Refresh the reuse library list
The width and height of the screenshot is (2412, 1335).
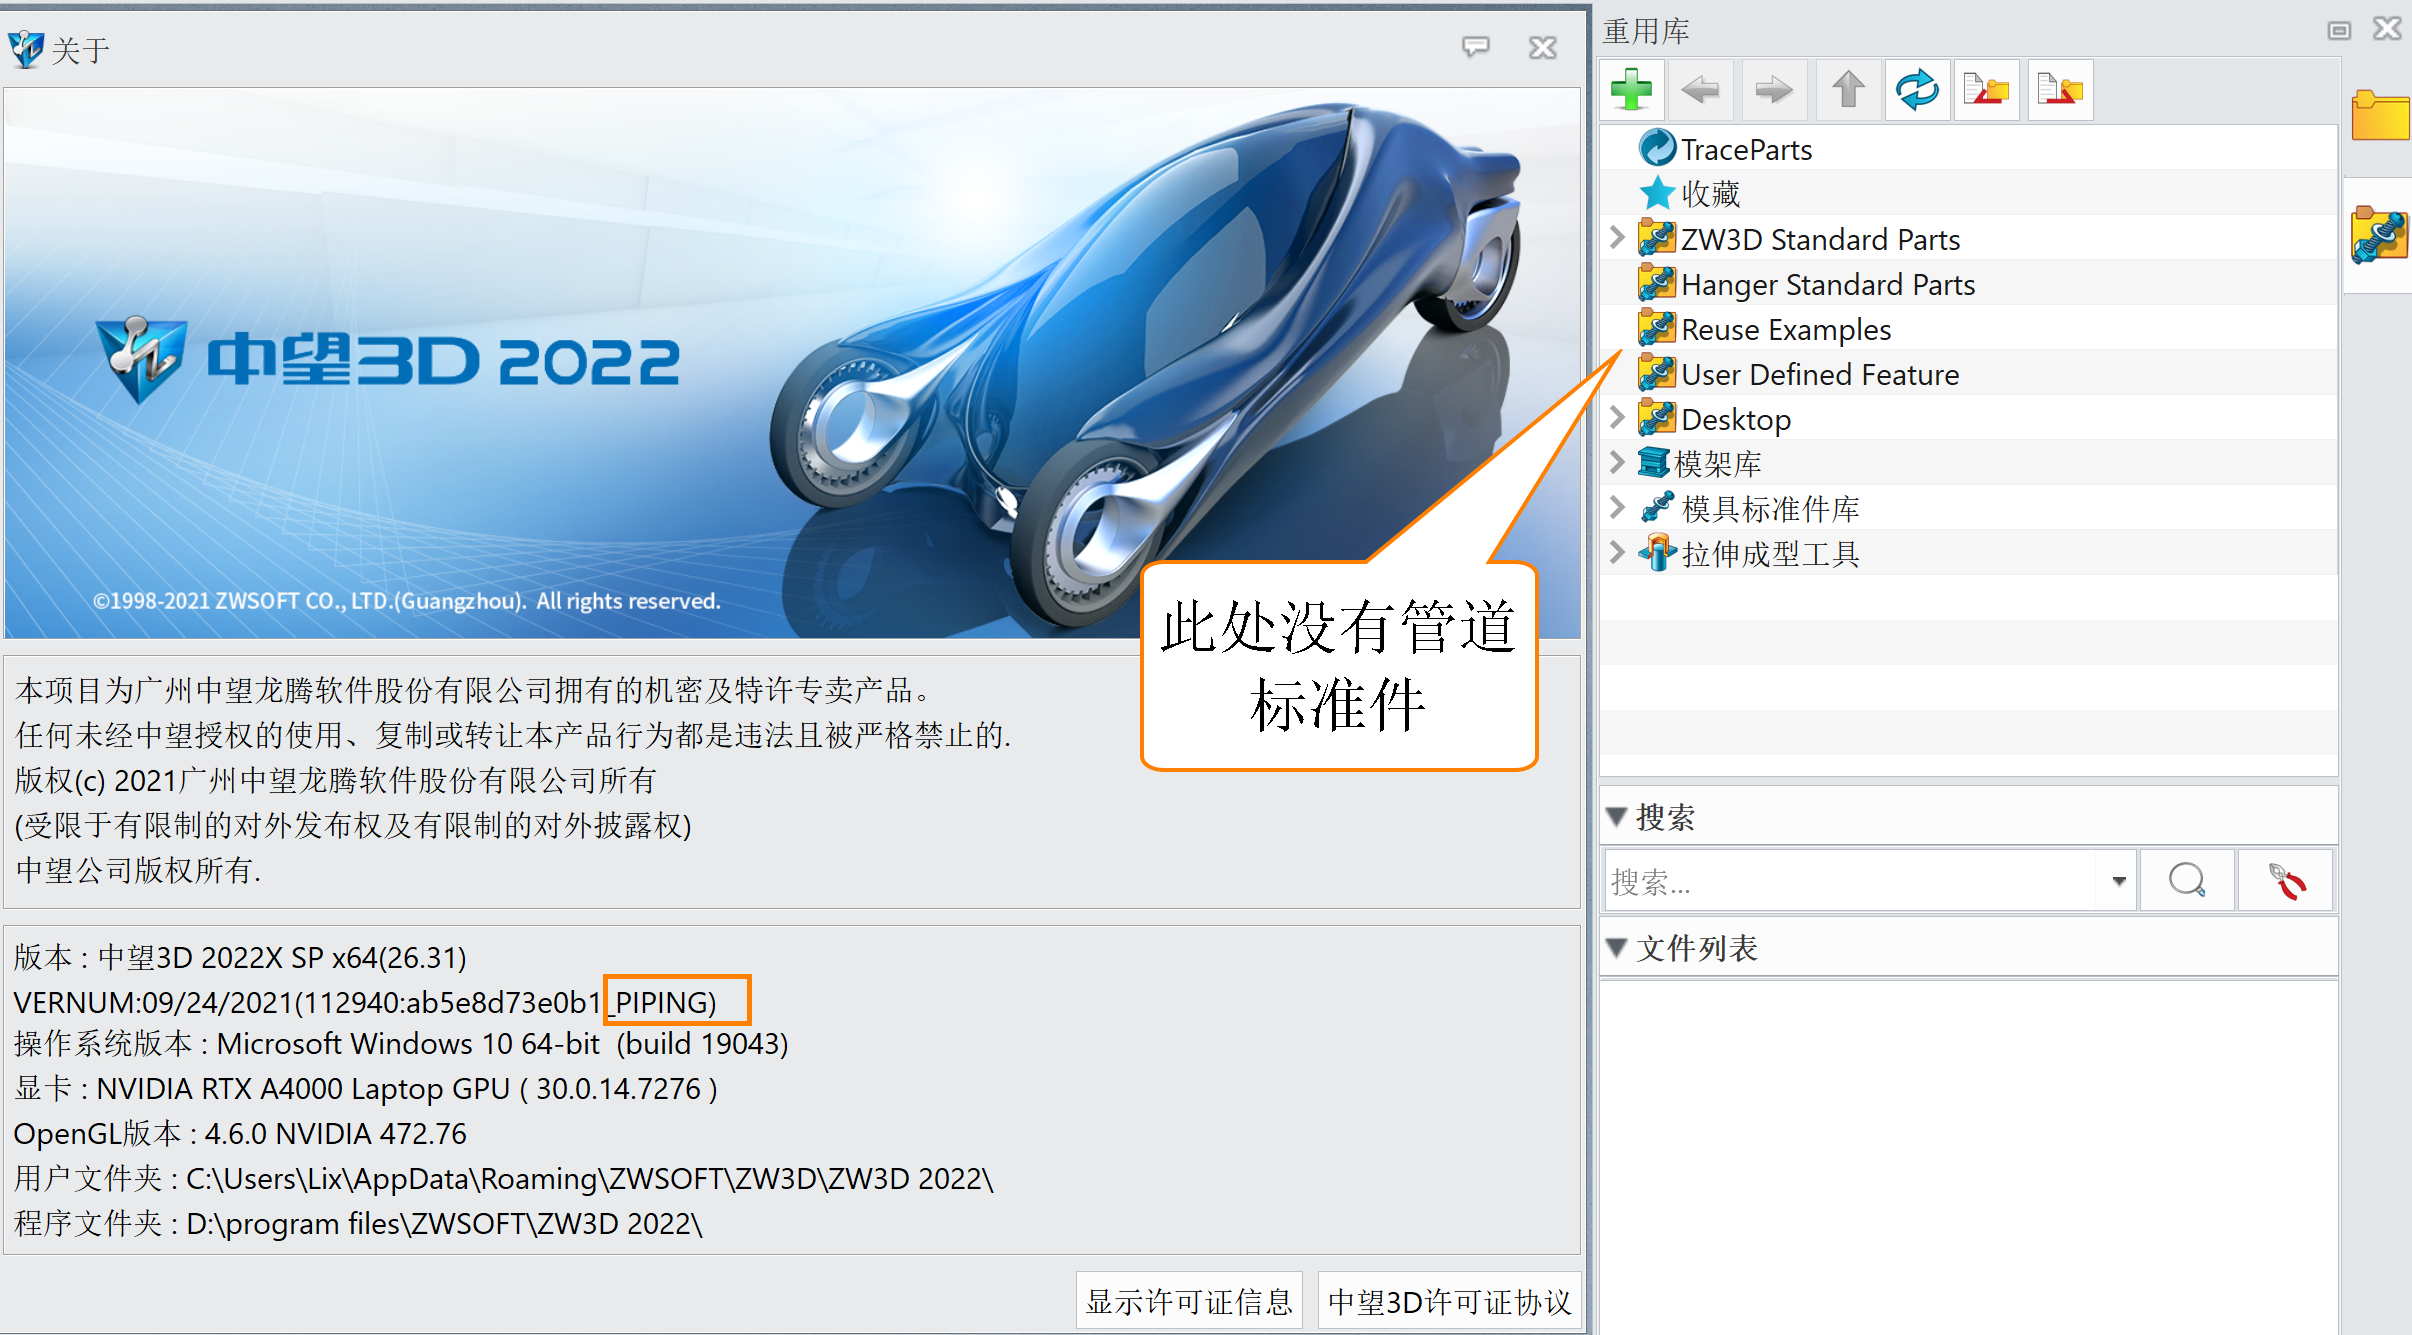[1917, 90]
